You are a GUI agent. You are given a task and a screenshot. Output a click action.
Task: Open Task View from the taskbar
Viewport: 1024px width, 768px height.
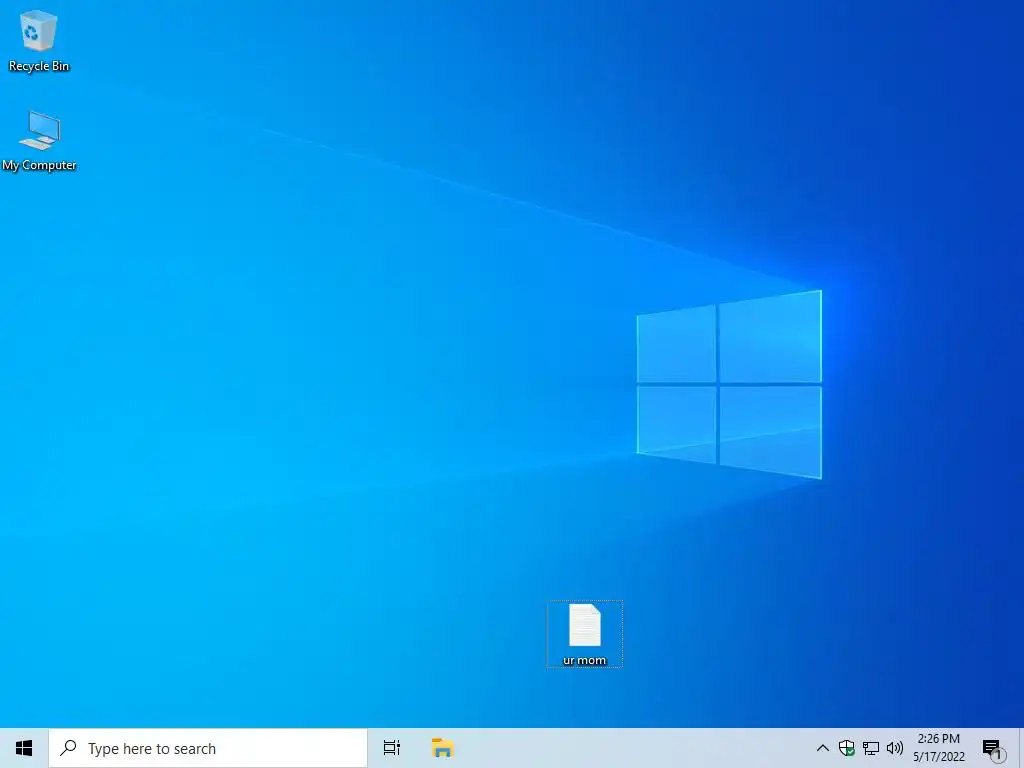392,748
